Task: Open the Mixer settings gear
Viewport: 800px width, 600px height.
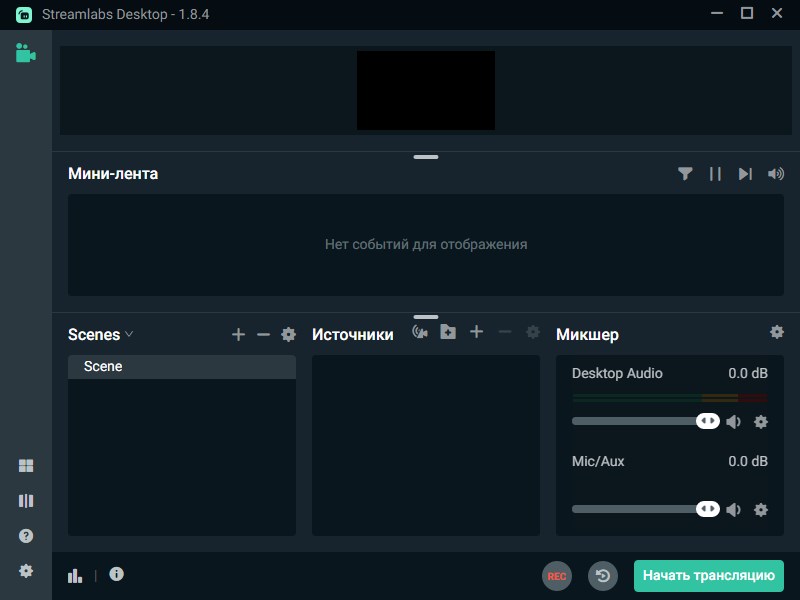Action: [x=778, y=333]
